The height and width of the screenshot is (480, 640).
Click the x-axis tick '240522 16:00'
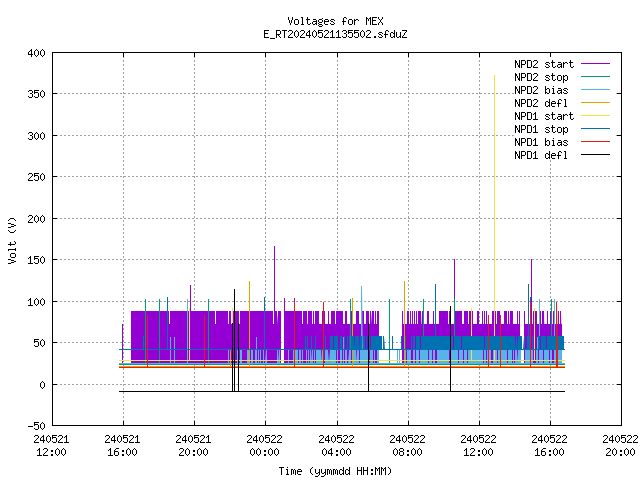pos(549,445)
